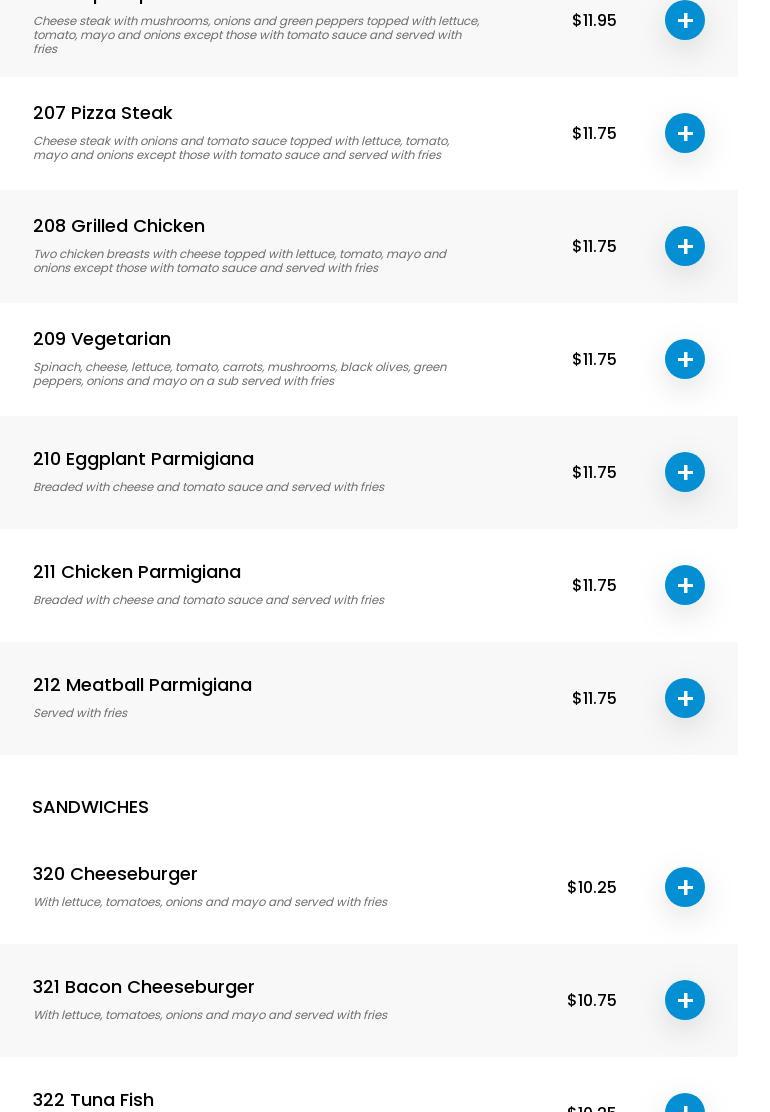The image size is (770, 1112).
Task: Open 210 Eggplant Parmigiana details
Action: 143,459
